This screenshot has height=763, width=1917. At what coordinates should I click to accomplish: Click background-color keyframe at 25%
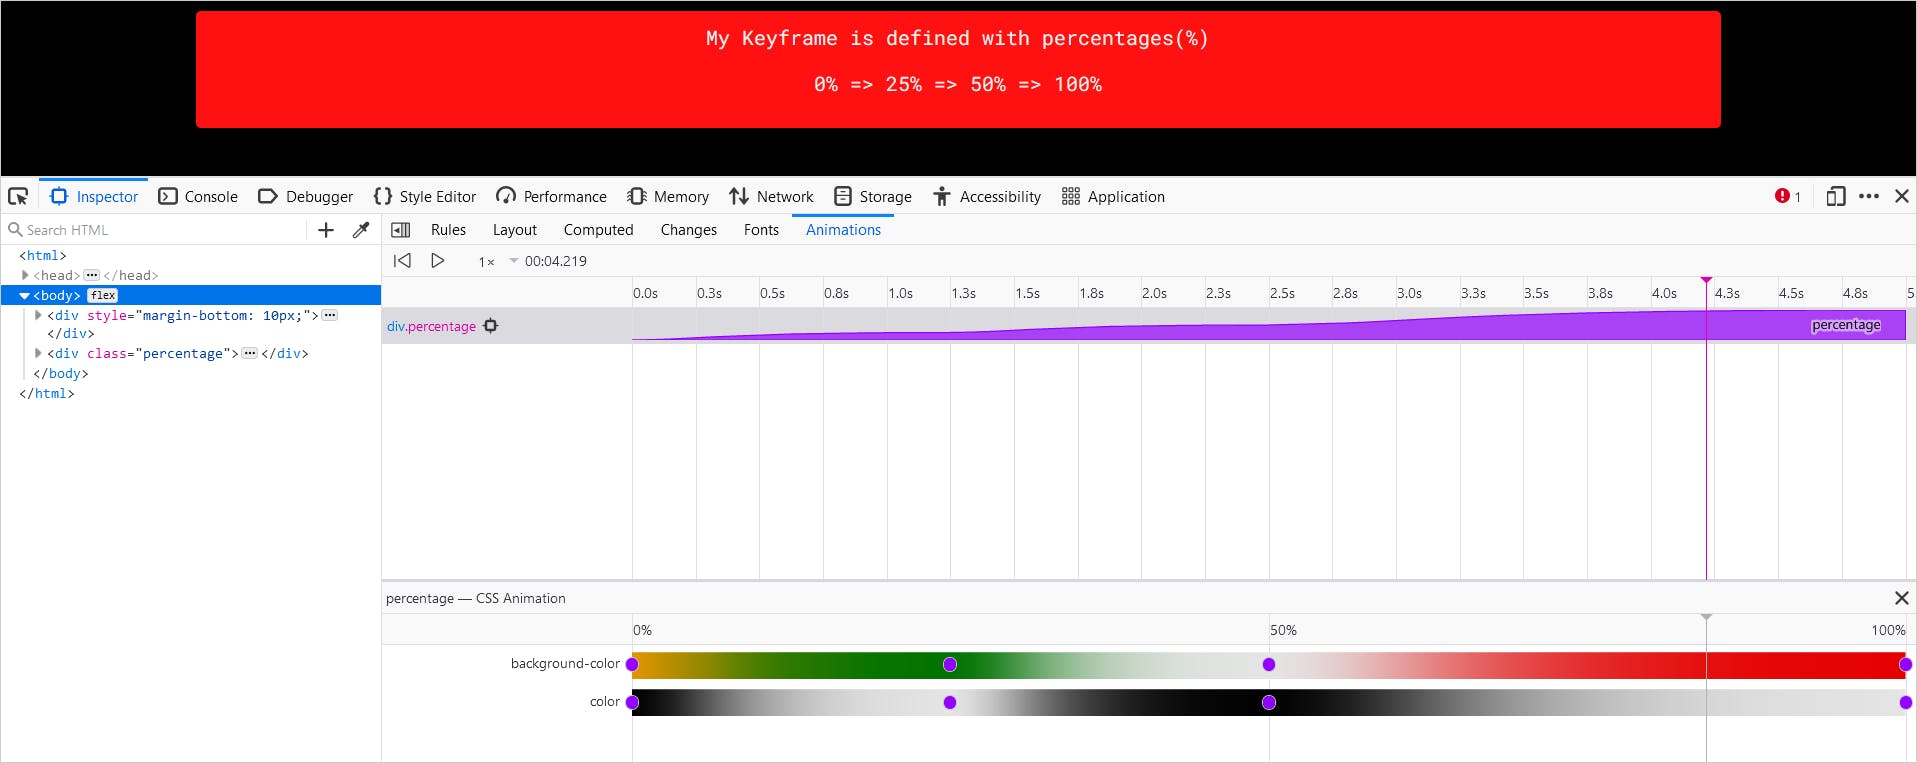tap(950, 664)
